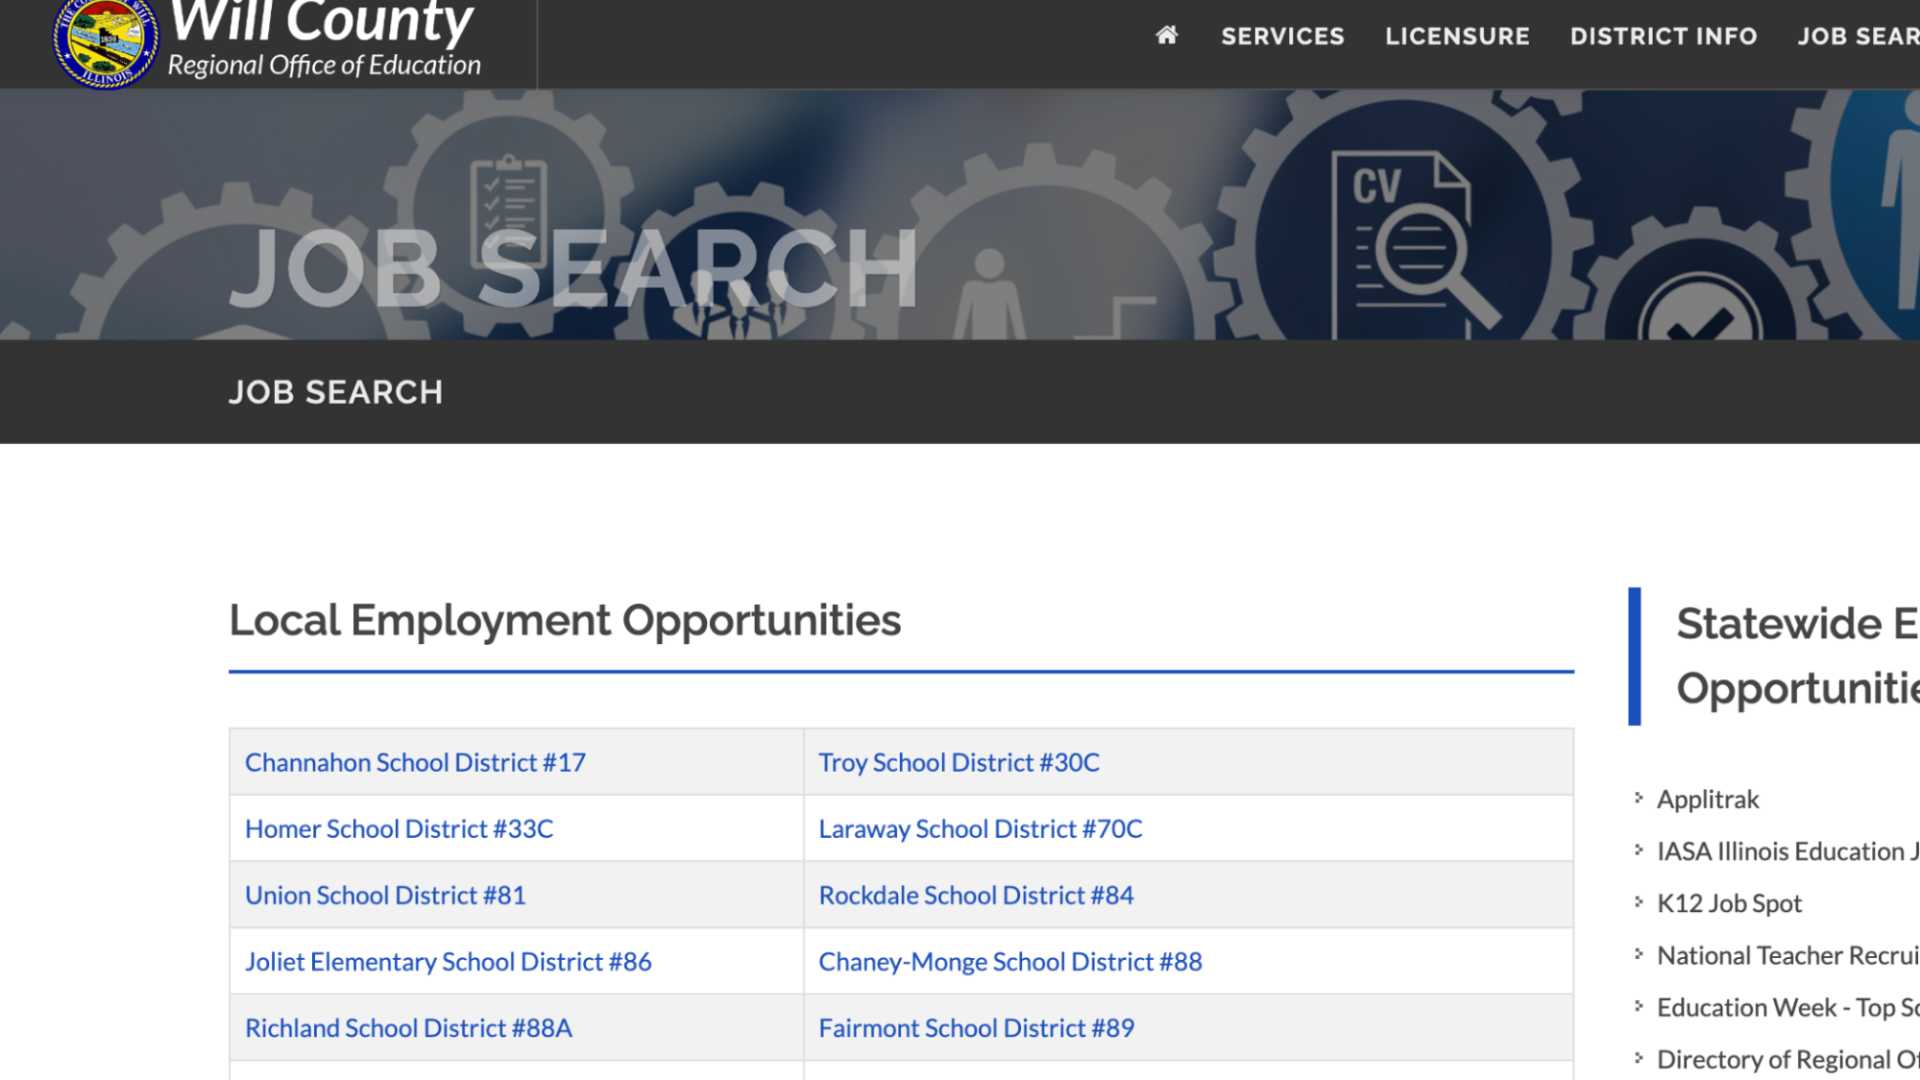The height and width of the screenshot is (1080, 1920).
Task: Open the Services menu
Action: pos(1282,36)
